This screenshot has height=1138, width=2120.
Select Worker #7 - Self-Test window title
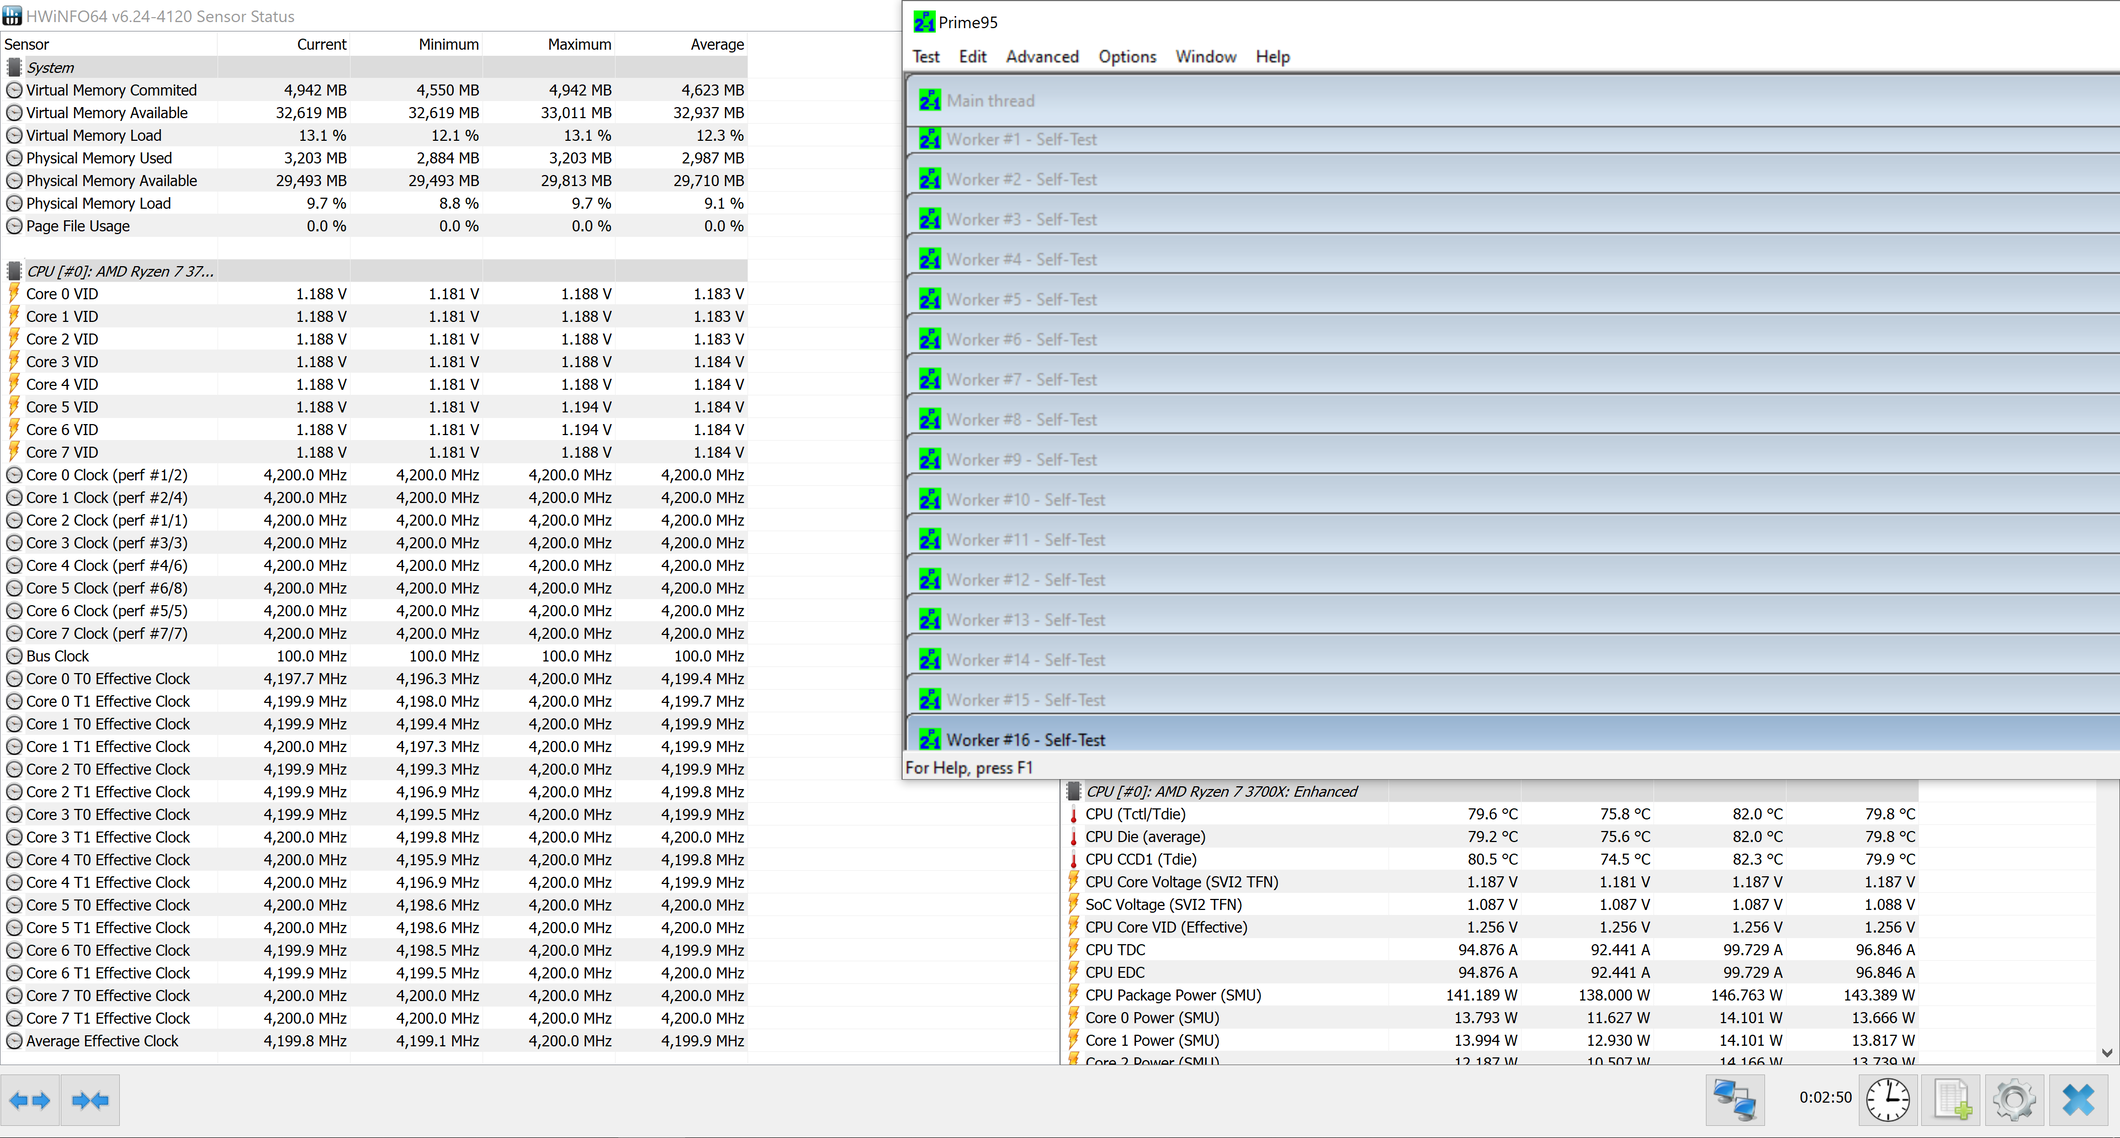click(x=1021, y=379)
